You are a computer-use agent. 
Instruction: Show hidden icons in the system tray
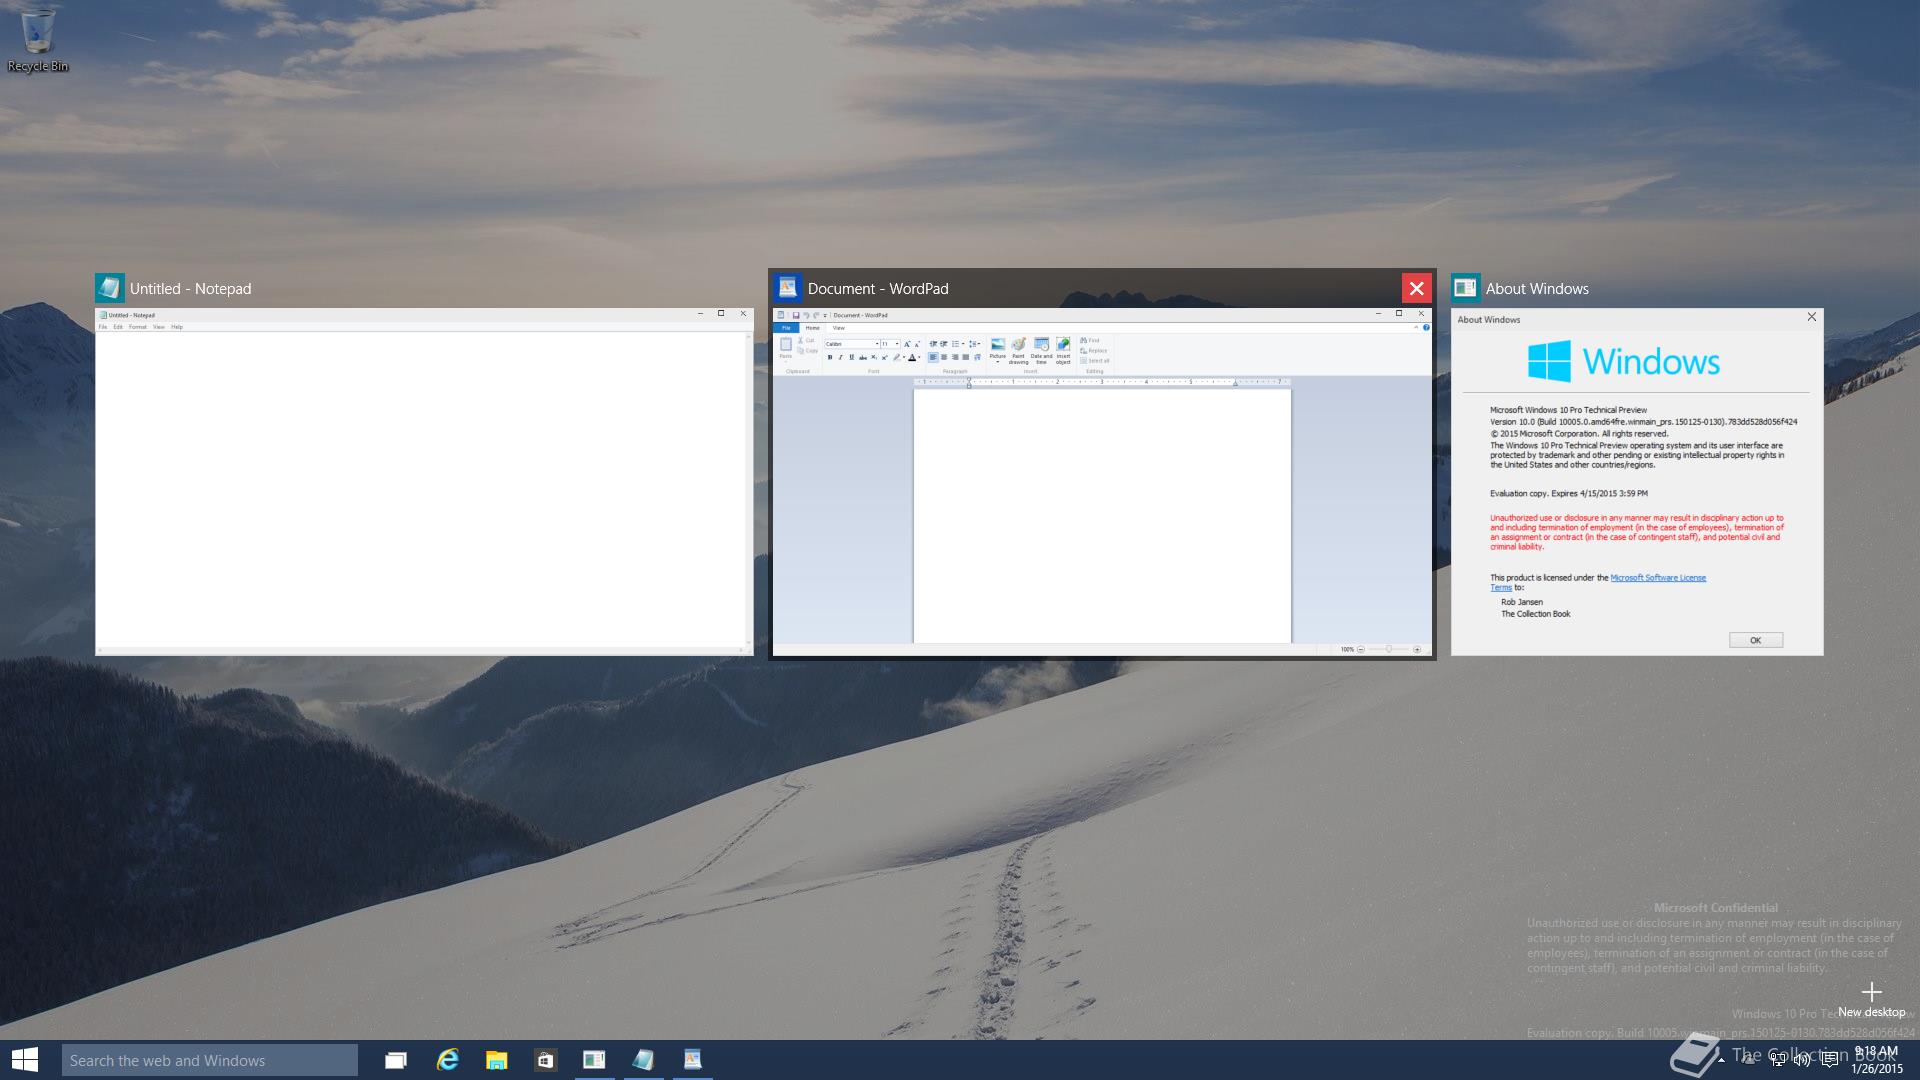point(1721,1060)
